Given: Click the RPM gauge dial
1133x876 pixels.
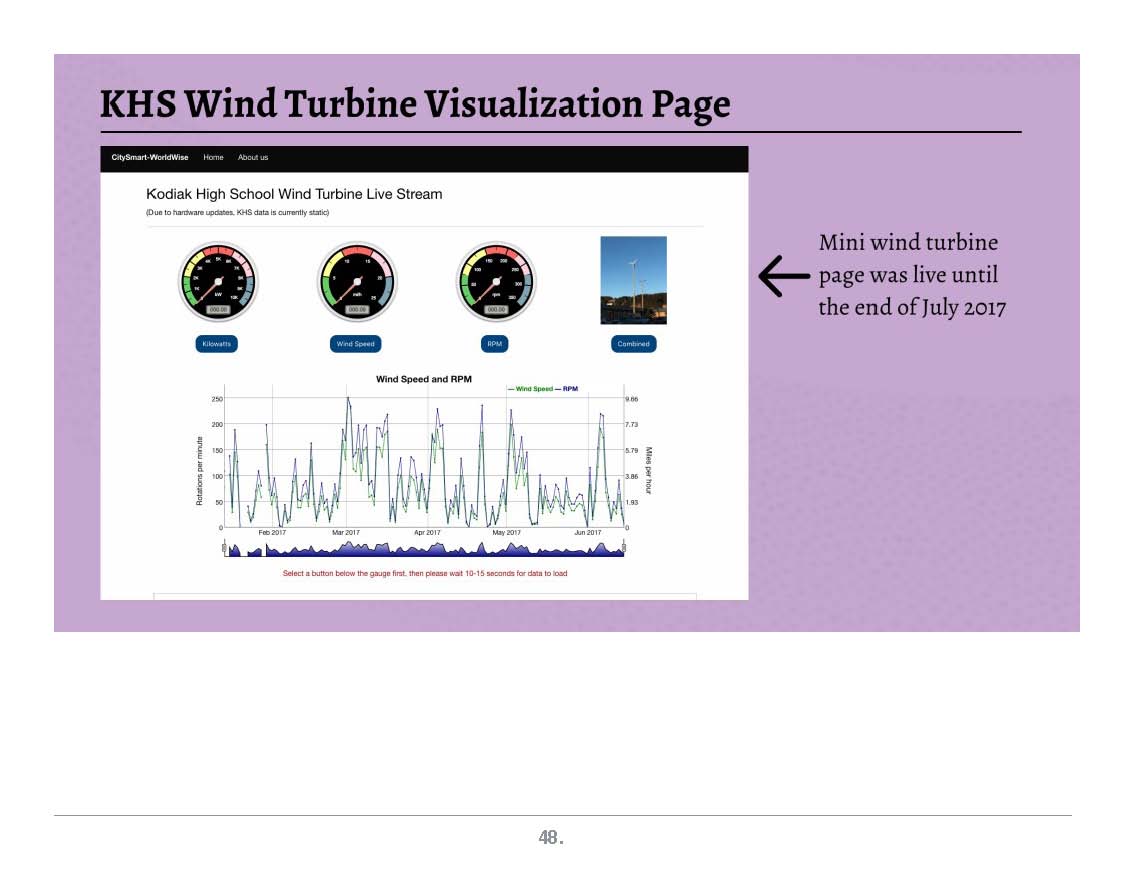Looking at the screenshot, I should [496, 281].
